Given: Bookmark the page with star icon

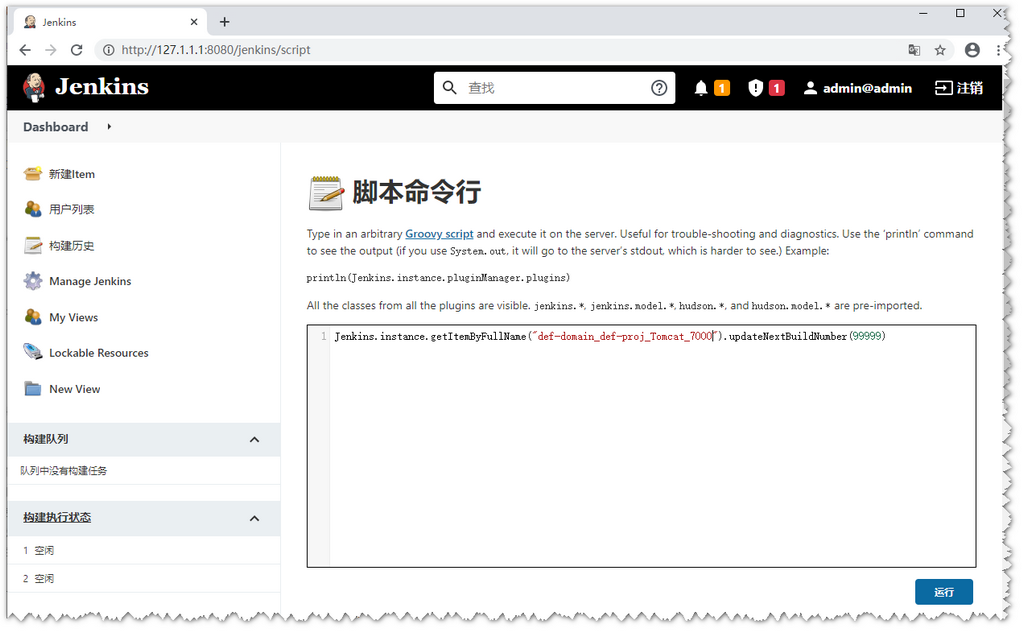Looking at the screenshot, I should (940, 50).
